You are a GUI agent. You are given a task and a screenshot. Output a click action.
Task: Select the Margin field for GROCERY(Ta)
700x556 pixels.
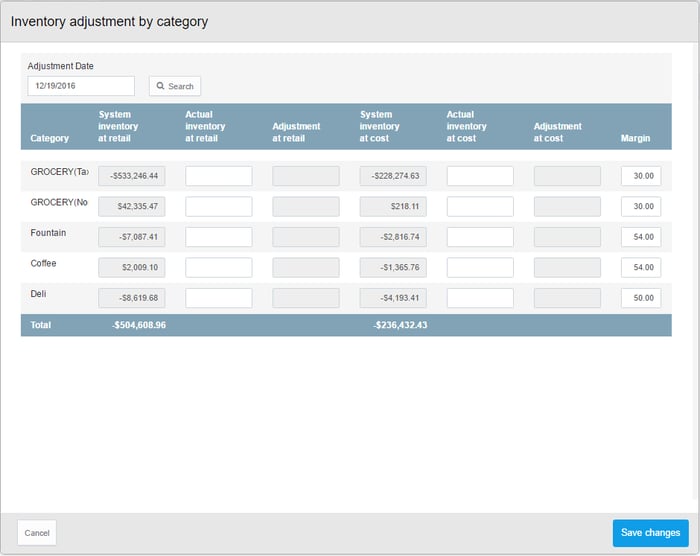click(640, 176)
